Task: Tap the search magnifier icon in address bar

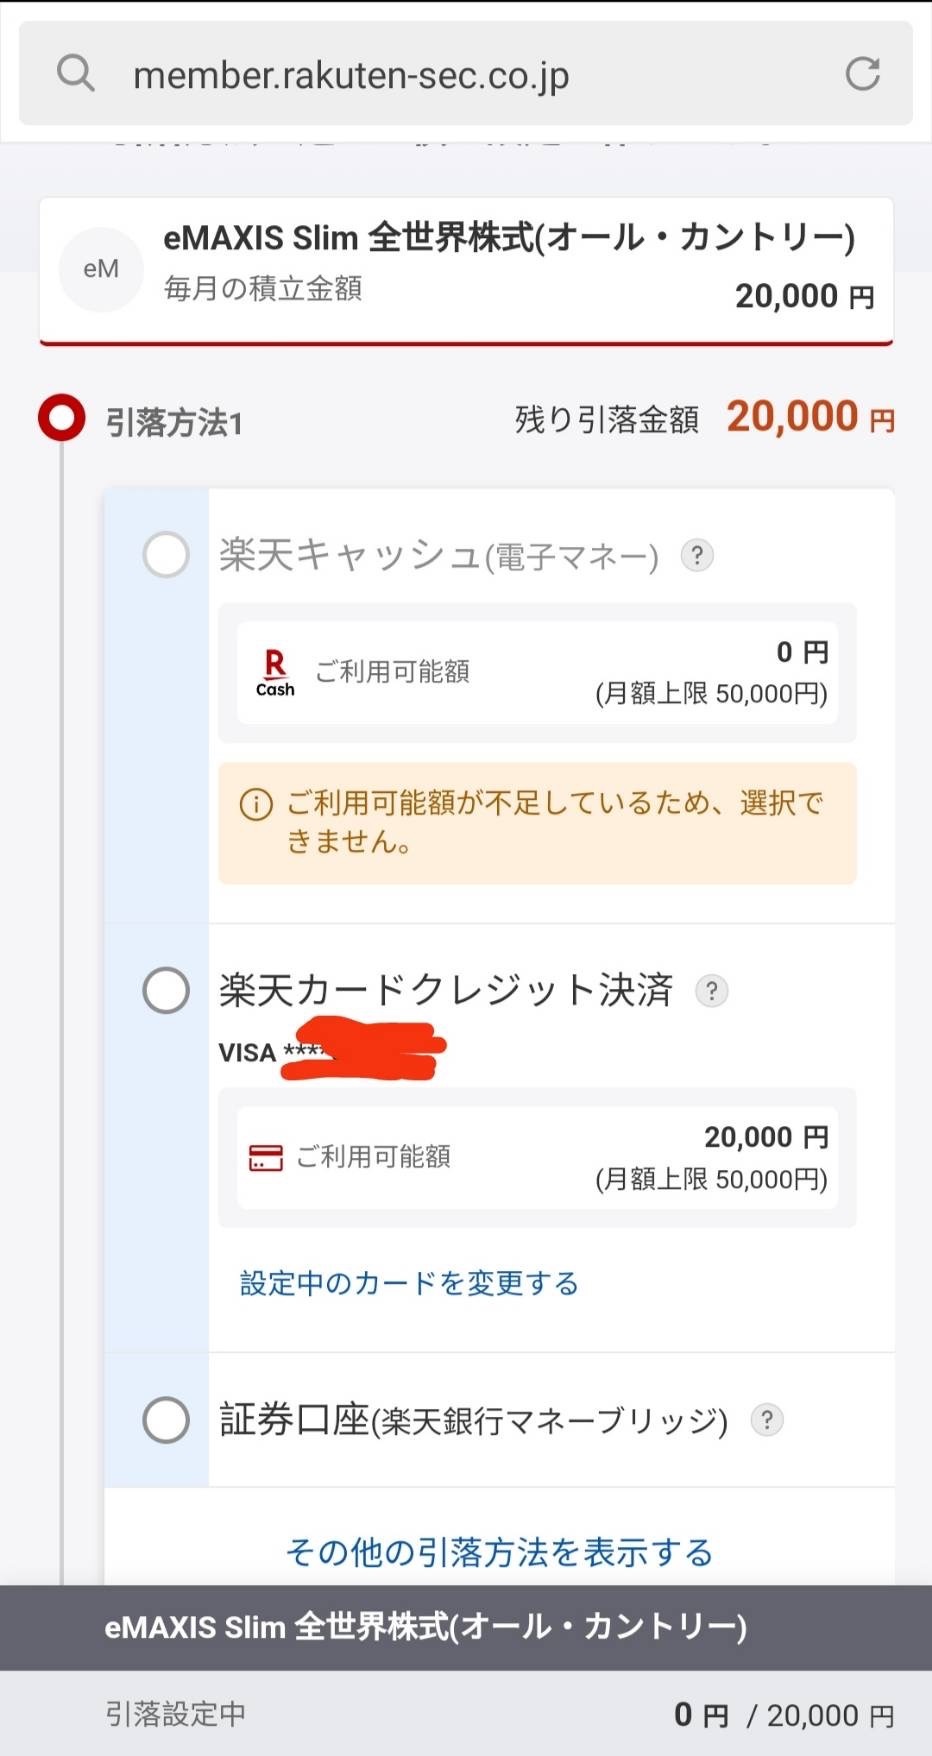Action: [x=75, y=74]
